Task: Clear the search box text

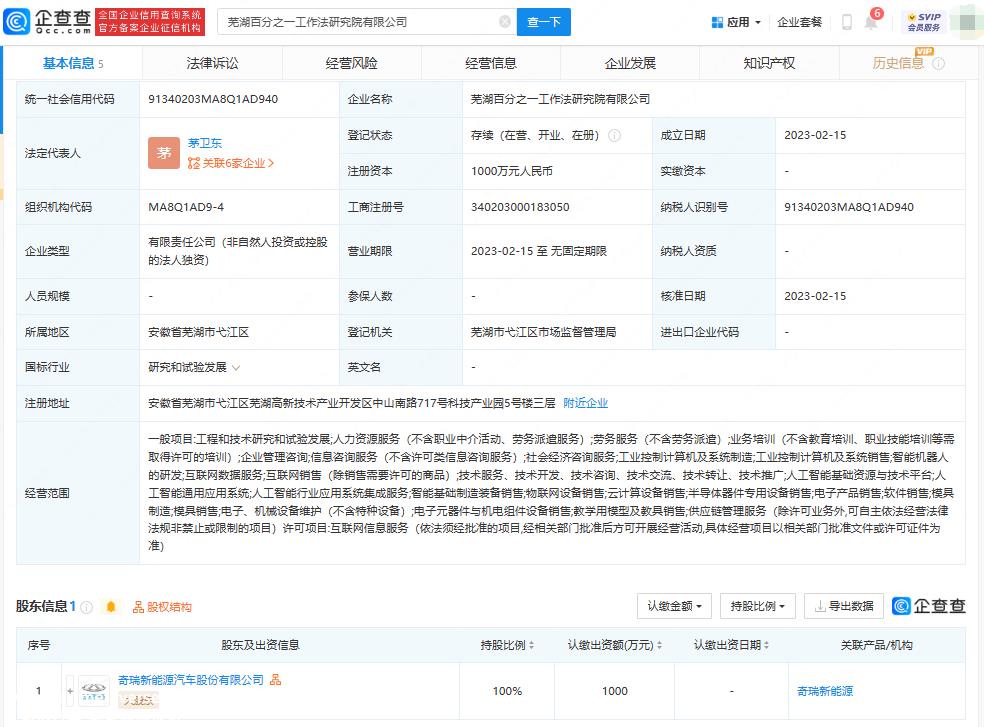Action: [x=505, y=22]
